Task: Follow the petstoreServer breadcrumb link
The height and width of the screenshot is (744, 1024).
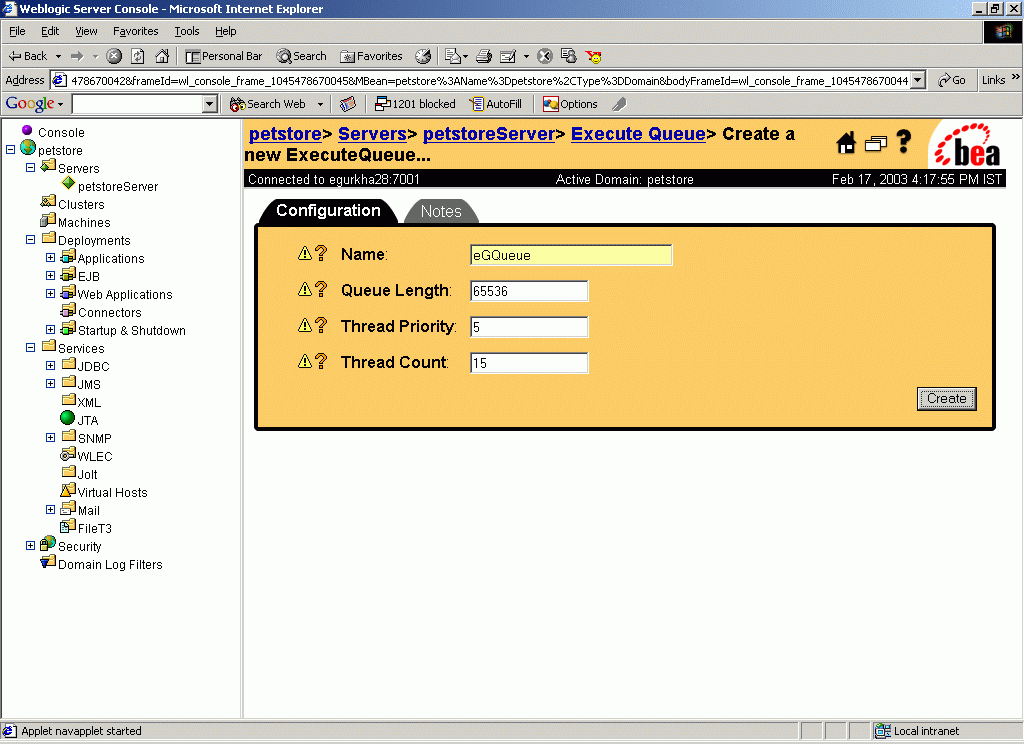Action: 489,134
